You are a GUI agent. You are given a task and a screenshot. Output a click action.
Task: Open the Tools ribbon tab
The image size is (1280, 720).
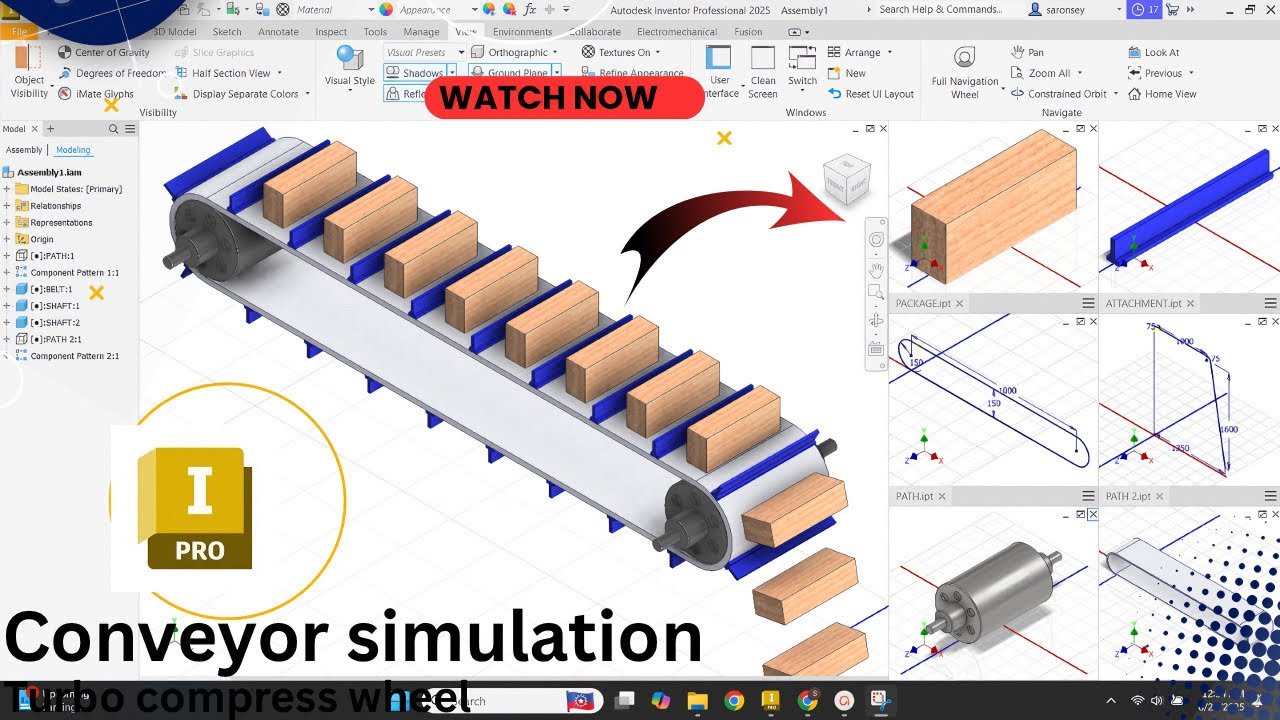[375, 32]
